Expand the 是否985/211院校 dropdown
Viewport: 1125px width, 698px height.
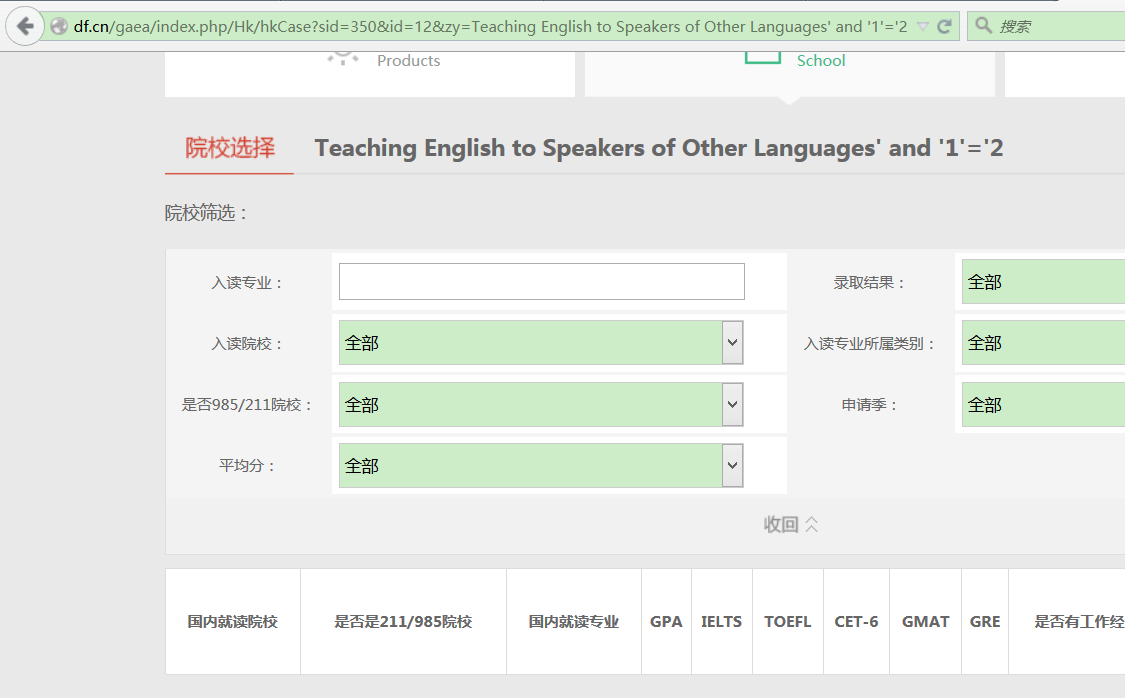coord(732,405)
